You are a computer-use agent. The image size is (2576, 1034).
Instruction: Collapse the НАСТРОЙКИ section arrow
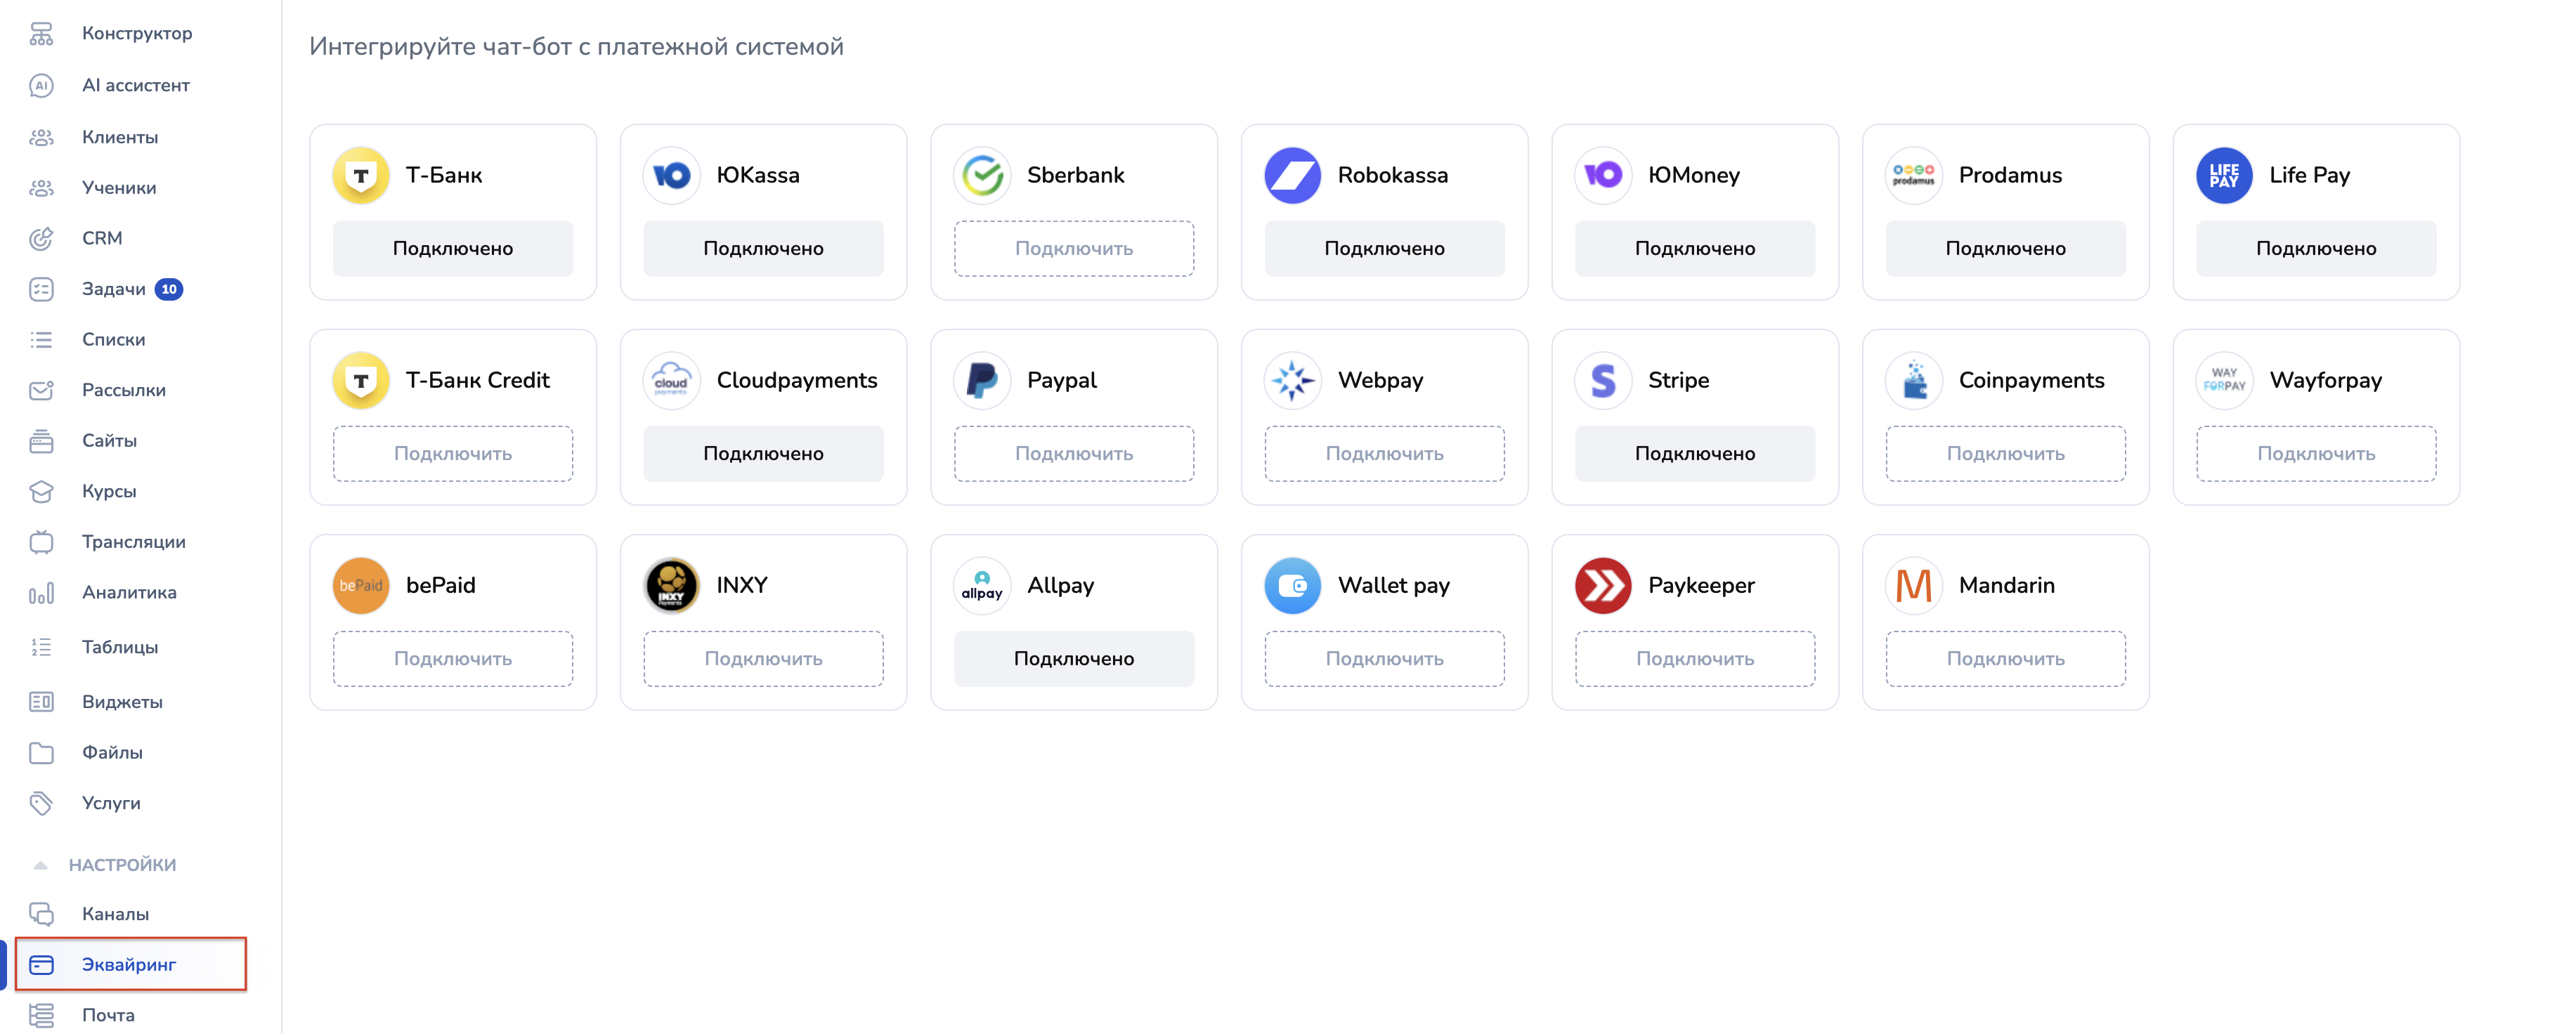tap(41, 865)
